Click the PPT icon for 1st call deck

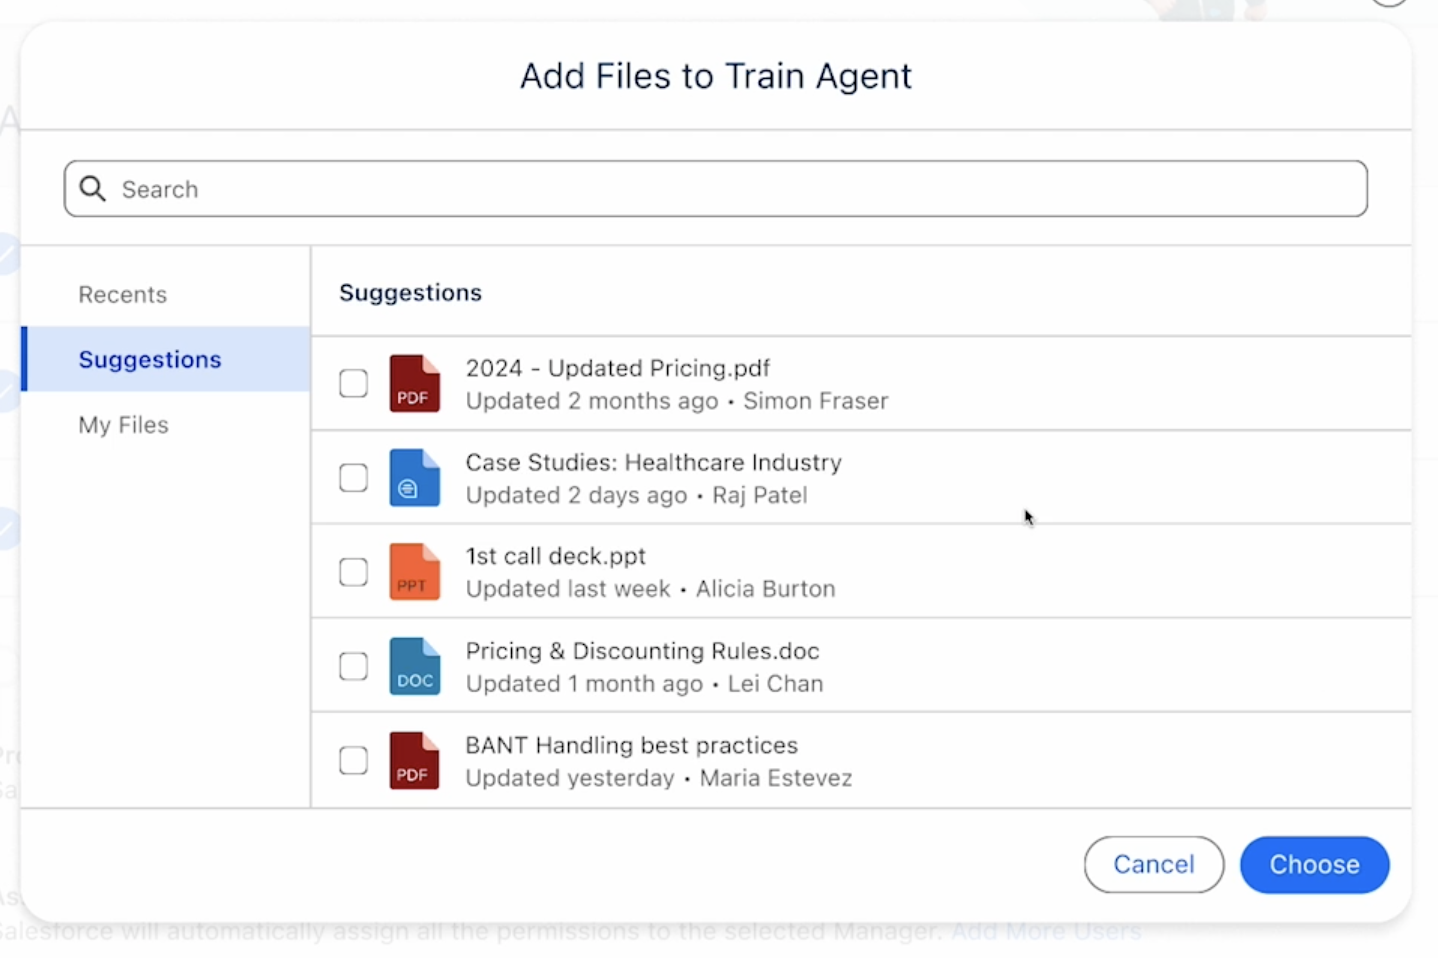click(x=414, y=572)
